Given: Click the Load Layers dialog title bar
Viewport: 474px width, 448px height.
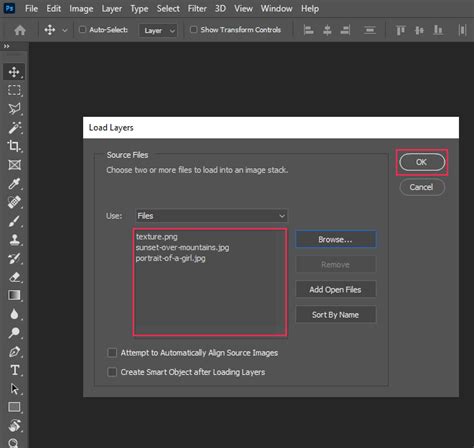Looking at the screenshot, I should (271, 128).
